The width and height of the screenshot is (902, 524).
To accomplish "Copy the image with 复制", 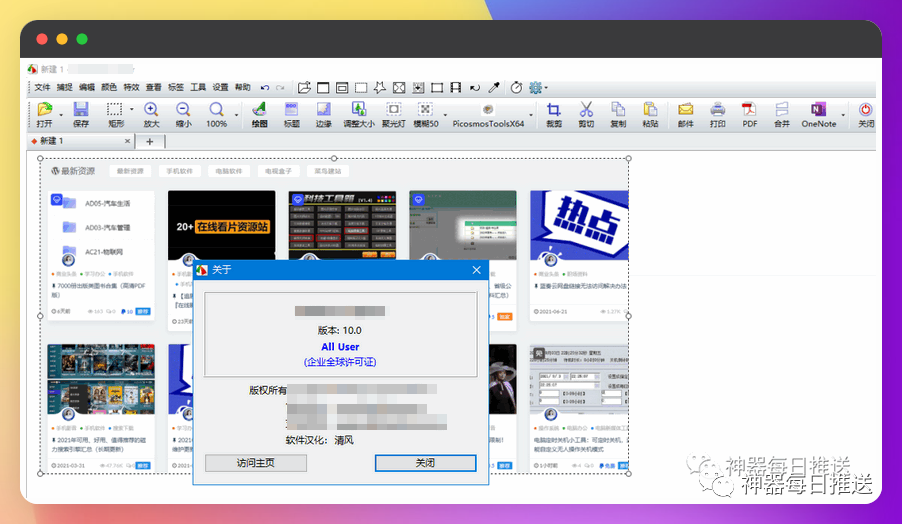I will click(618, 114).
